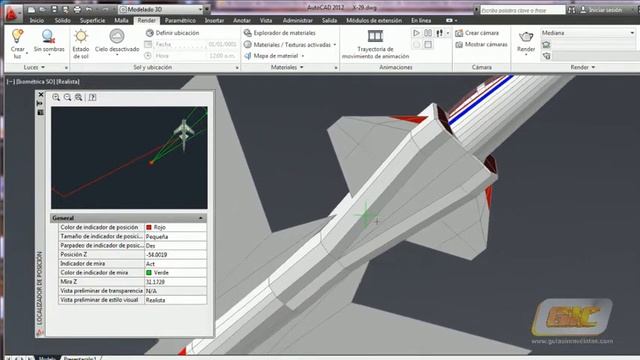The width and height of the screenshot is (640, 360).
Task: Click Mostrar cámaras
Action: pyautogui.click(x=481, y=44)
